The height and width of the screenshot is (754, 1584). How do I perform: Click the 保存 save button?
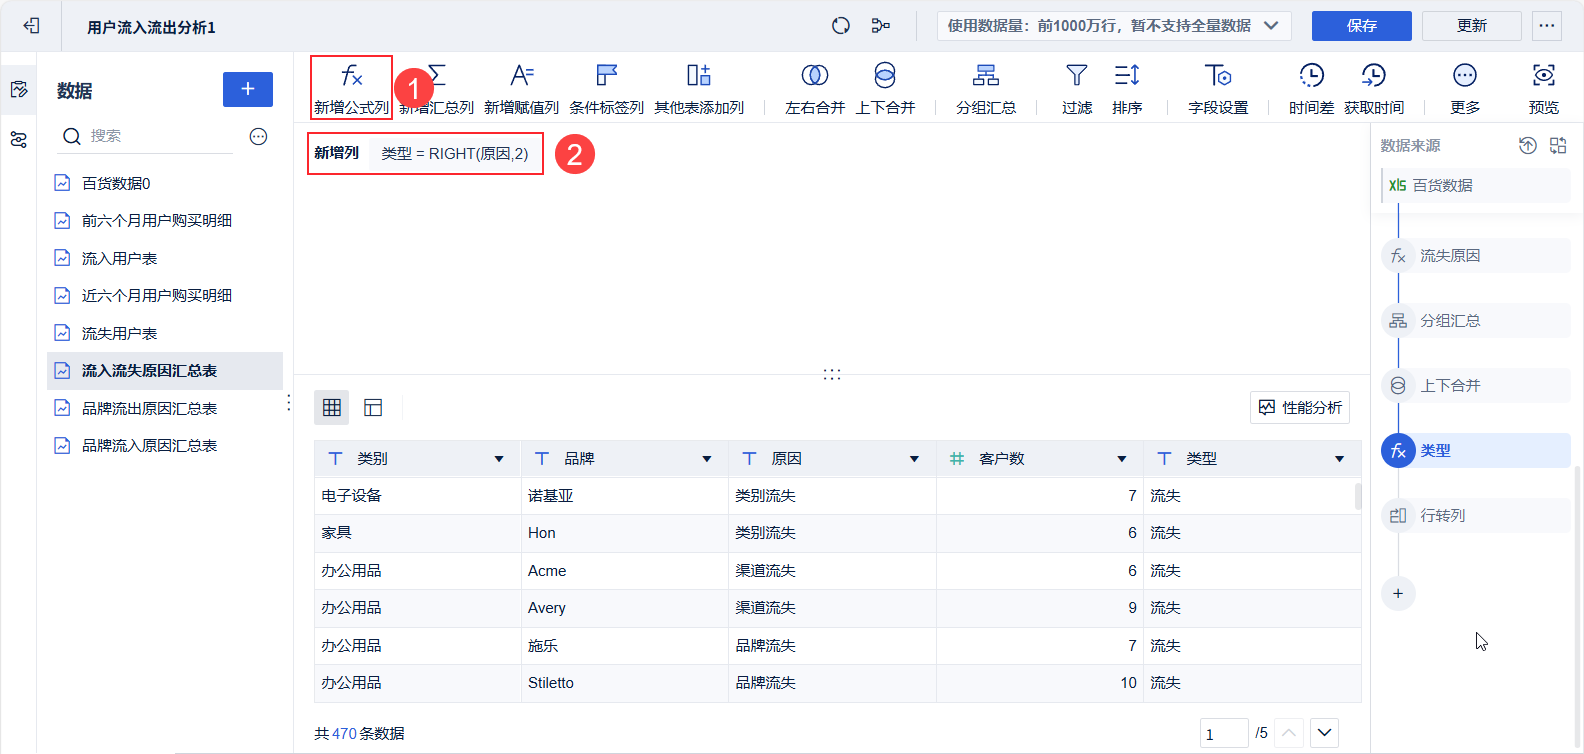(1362, 26)
